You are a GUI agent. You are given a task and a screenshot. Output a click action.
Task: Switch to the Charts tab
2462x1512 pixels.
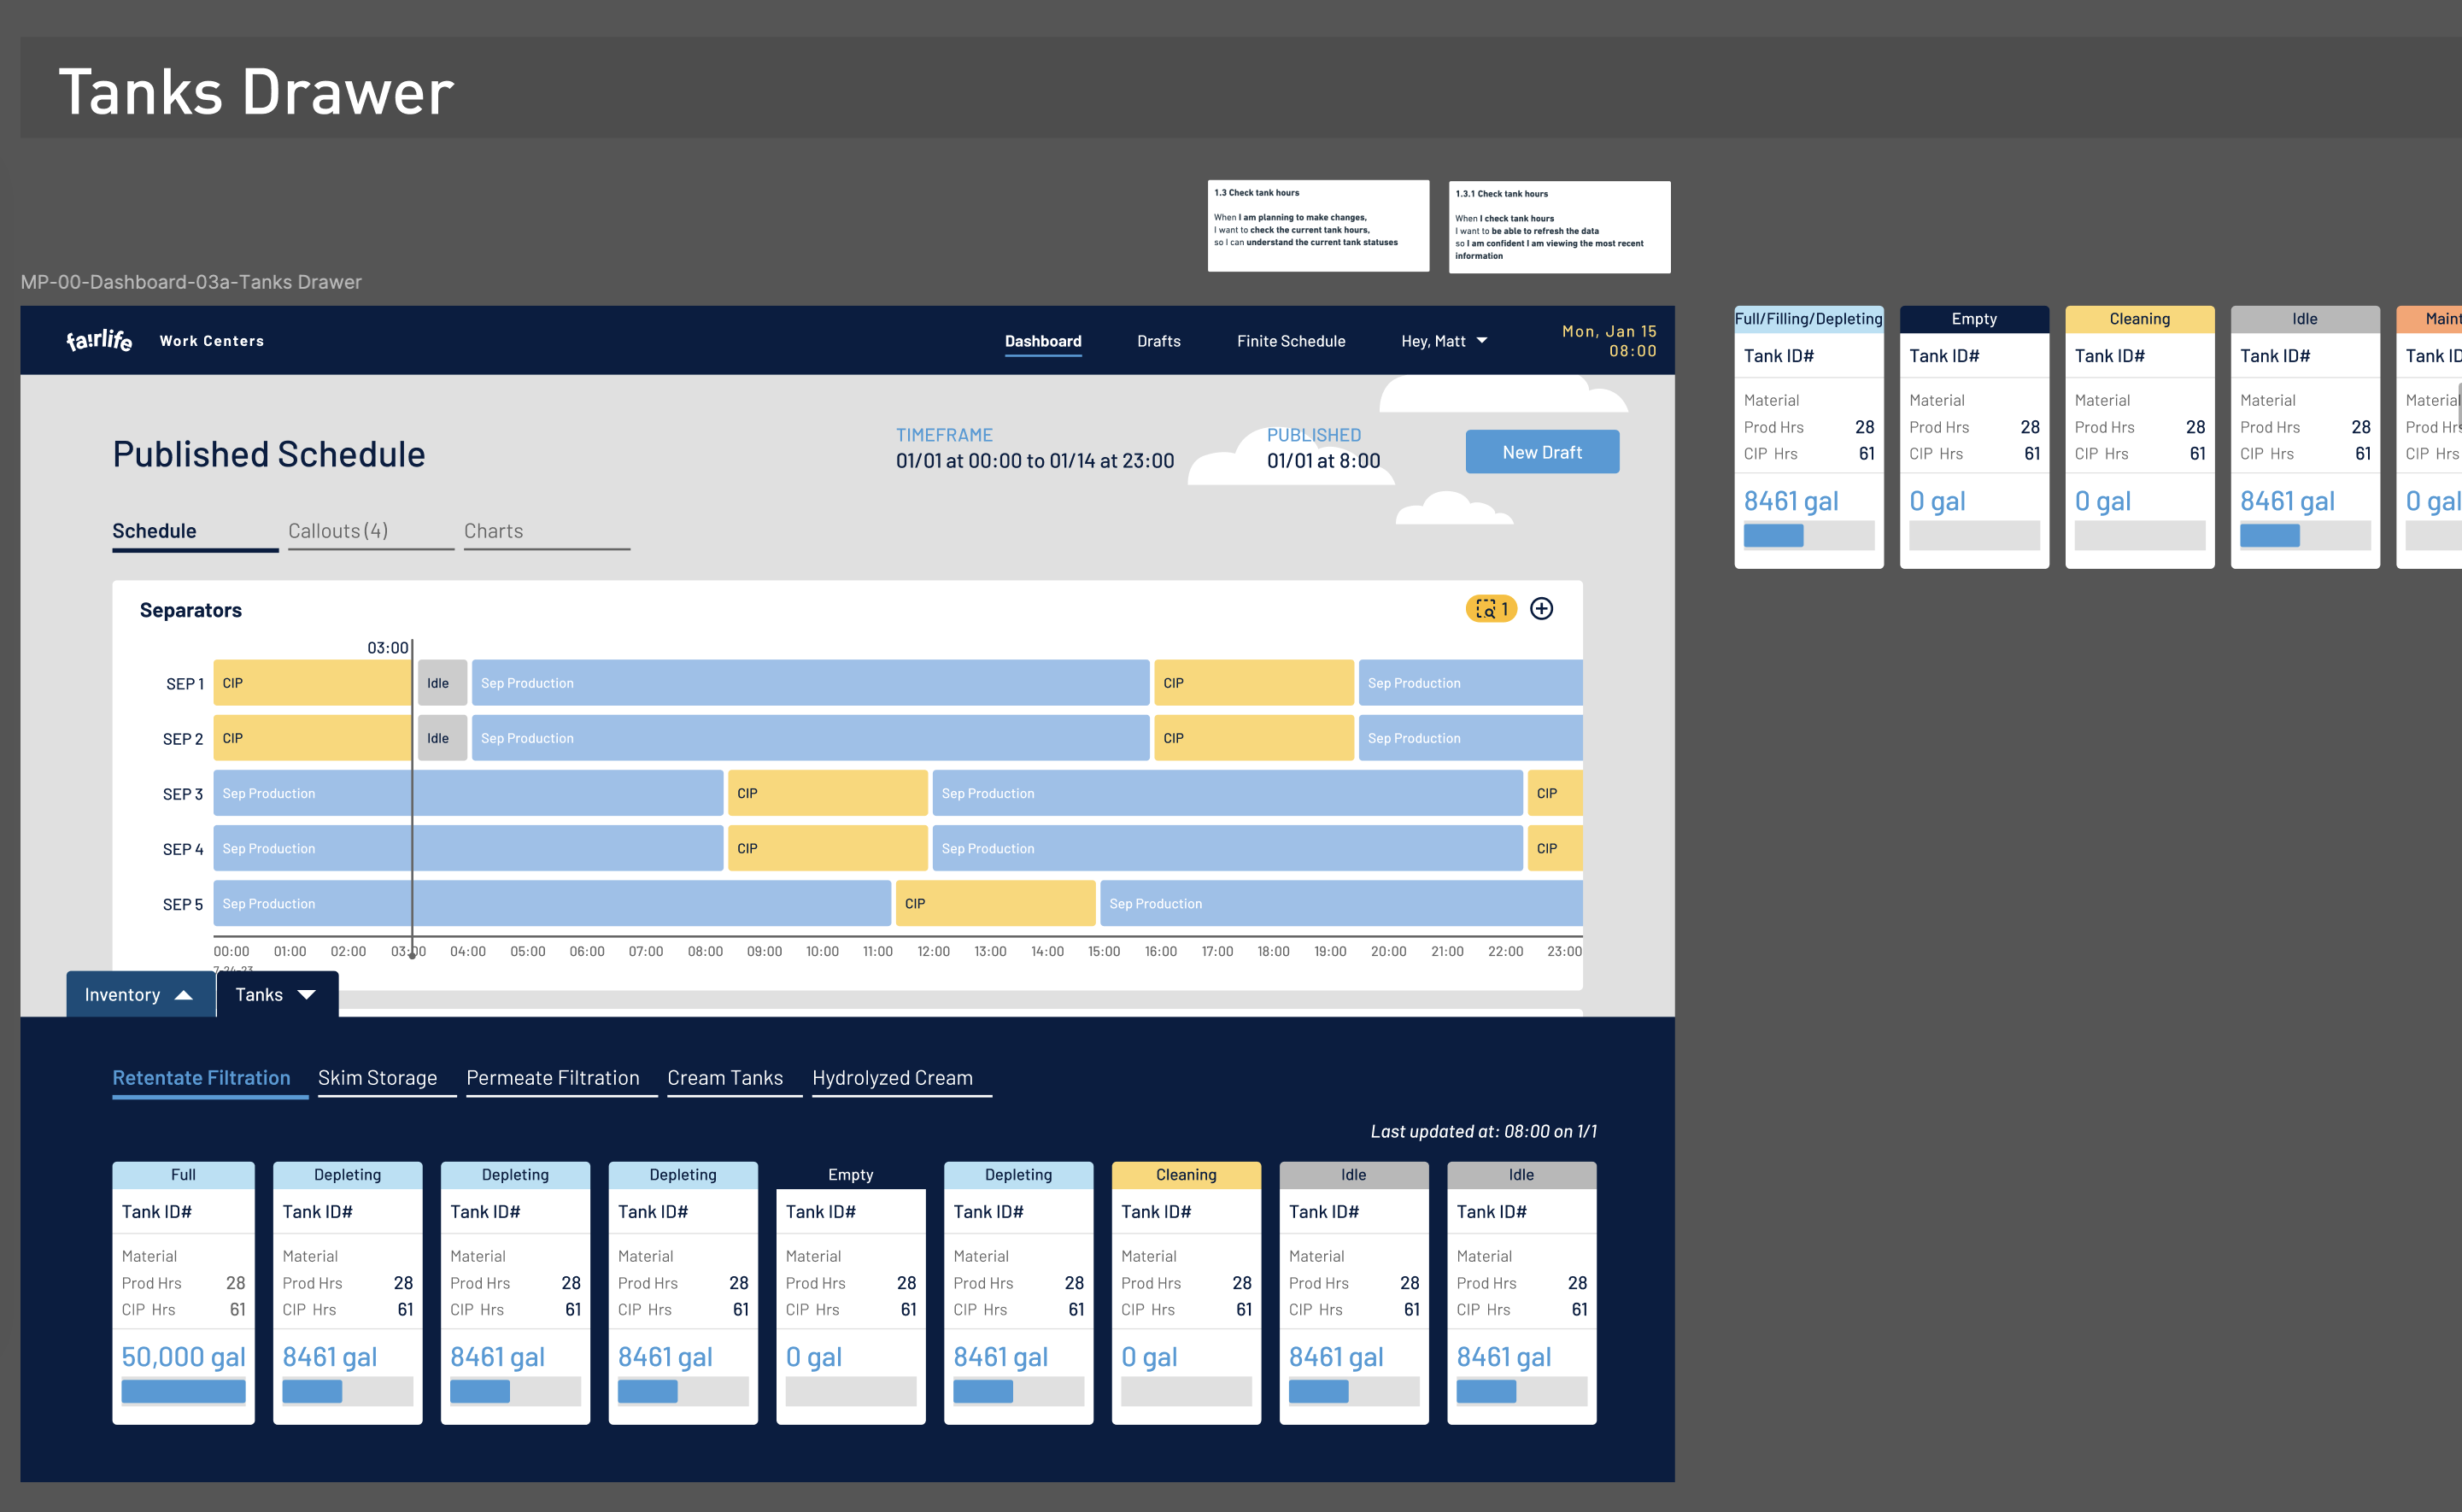493,531
